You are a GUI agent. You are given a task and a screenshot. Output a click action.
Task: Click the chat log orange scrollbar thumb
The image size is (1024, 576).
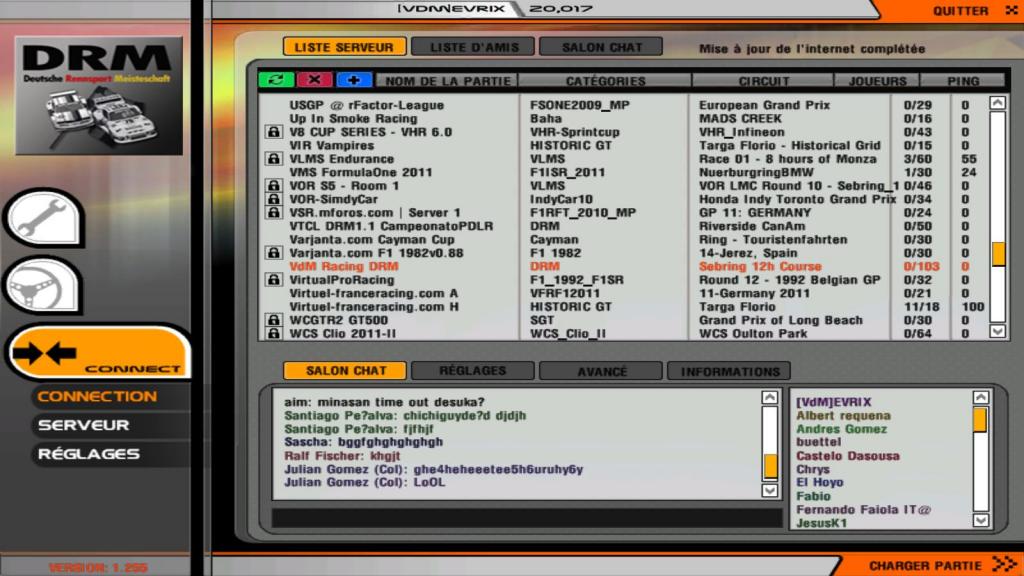770,466
